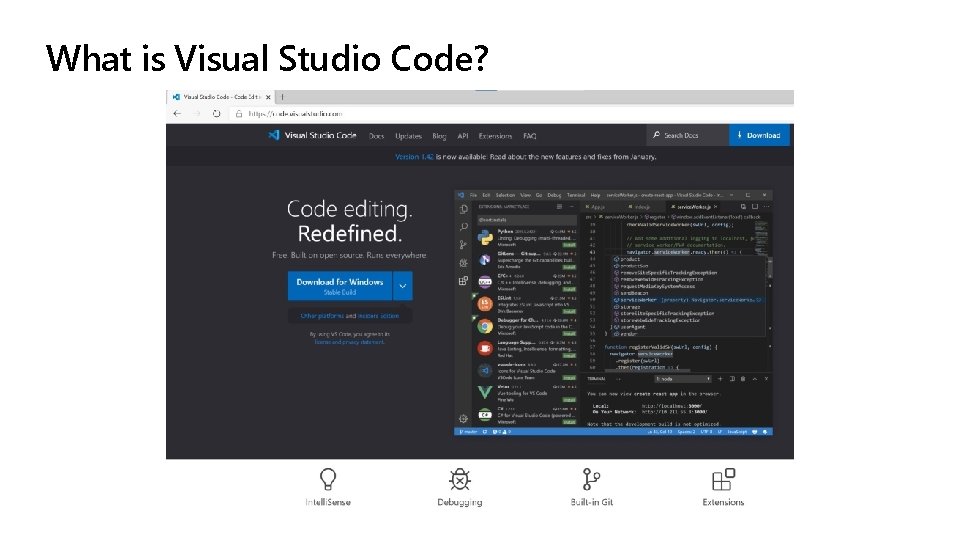Open Debug view in activity bar
960x540 pixels.
point(463,263)
